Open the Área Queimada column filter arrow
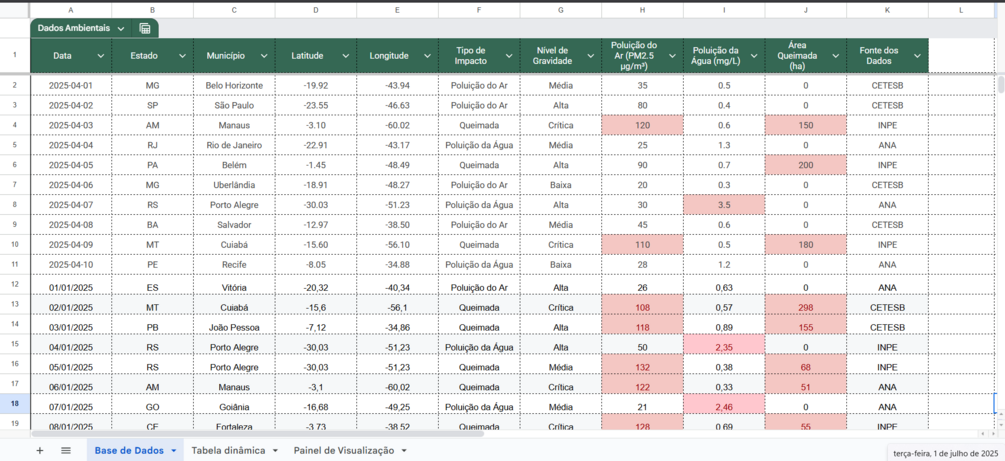 [x=835, y=56]
